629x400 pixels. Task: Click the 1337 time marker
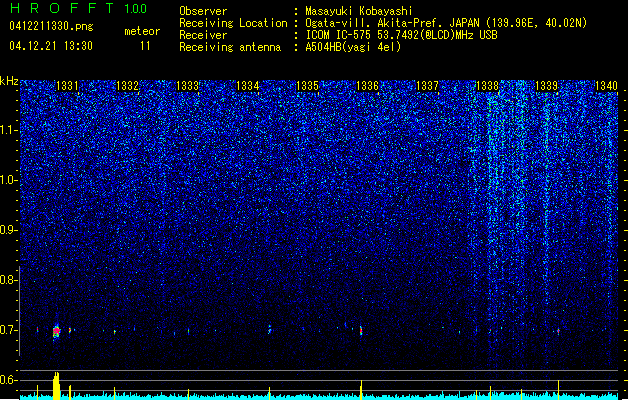(x=428, y=86)
